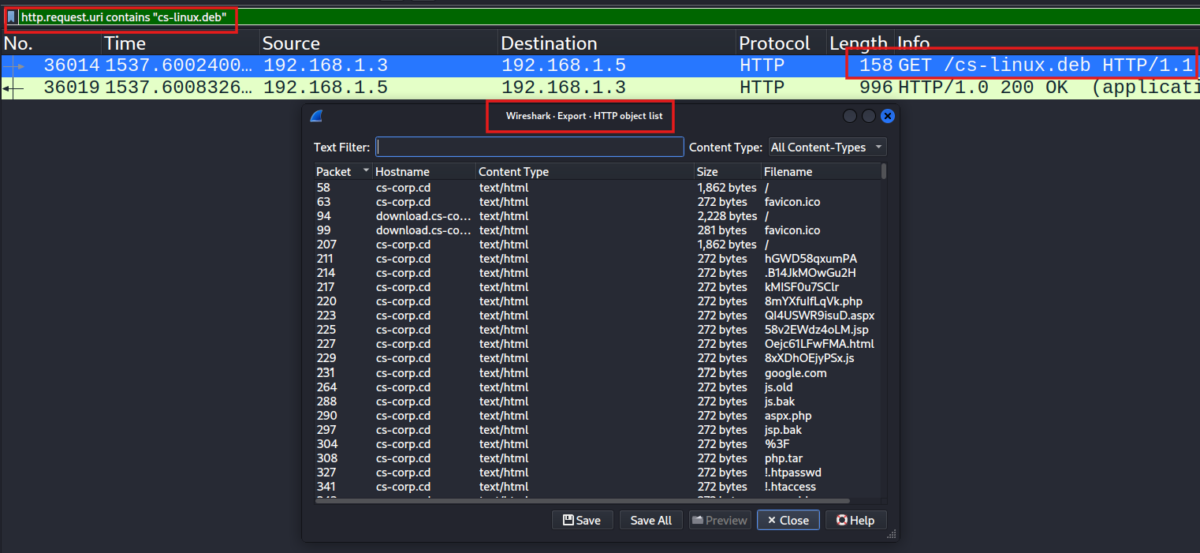This screenshot has height=553, width=1200.
Task: Select the 8mYXfulfLqVk.php file row
Action: tap(597, 301)
